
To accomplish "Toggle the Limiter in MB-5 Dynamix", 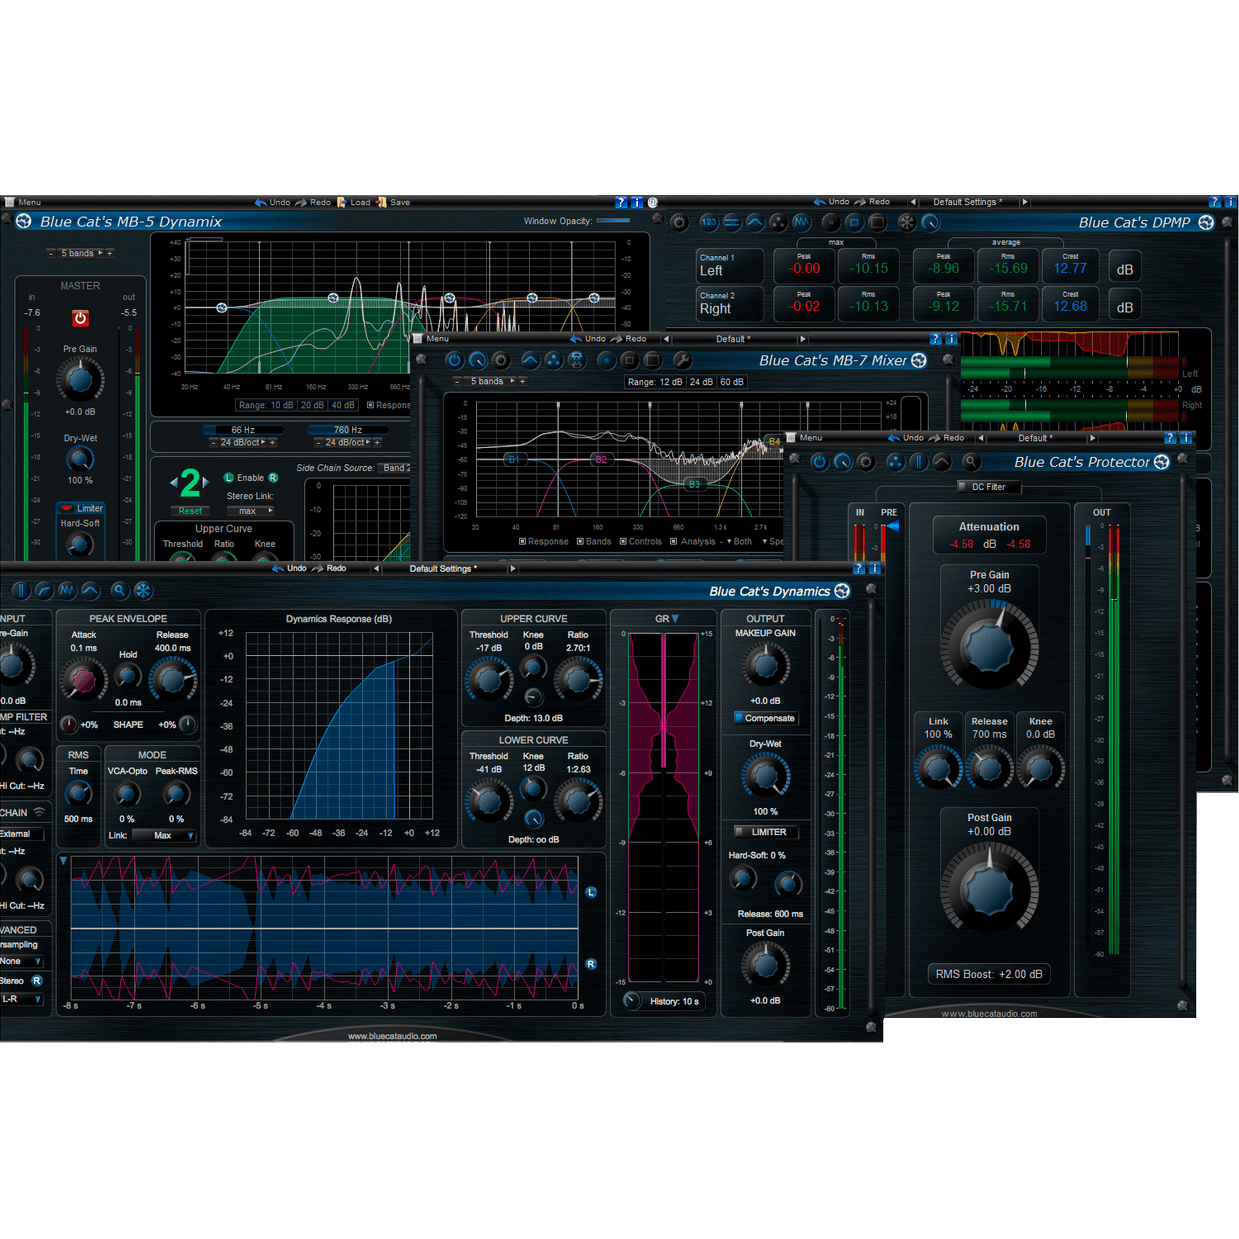I will pos(81,508).
